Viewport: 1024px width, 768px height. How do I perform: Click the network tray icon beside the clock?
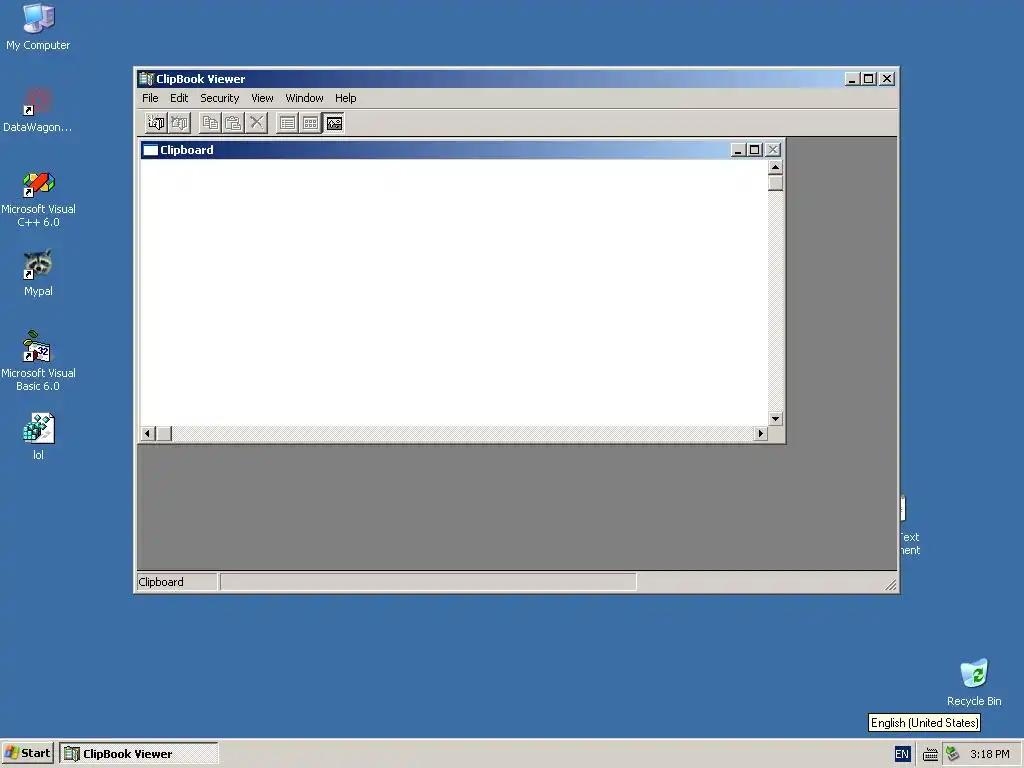pos(953,754)
